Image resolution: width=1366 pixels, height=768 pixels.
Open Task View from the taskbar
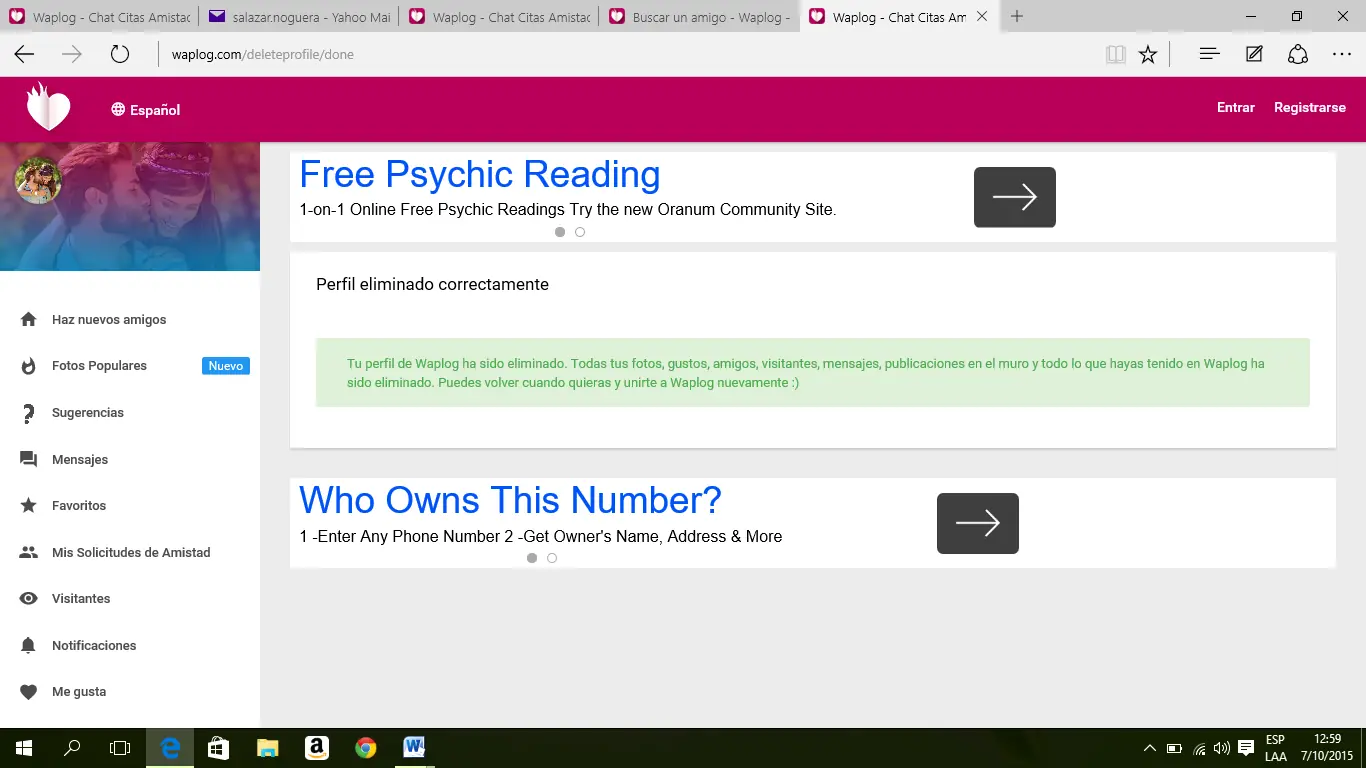[x=120, y=748]
